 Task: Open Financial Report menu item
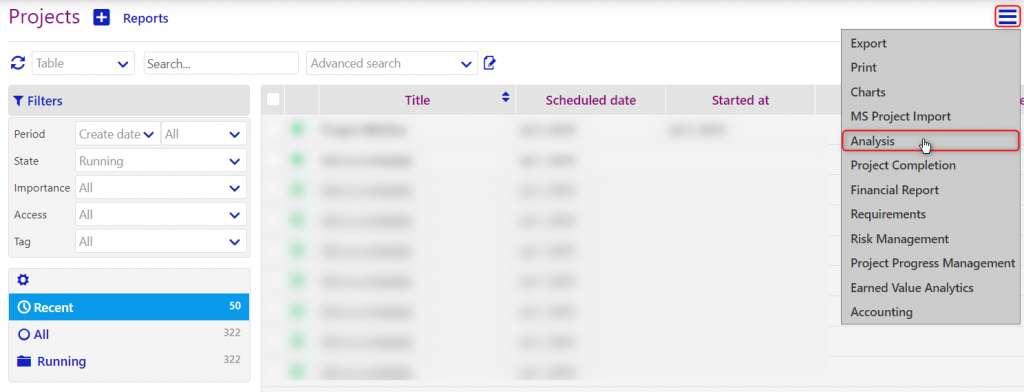(930, 190)
